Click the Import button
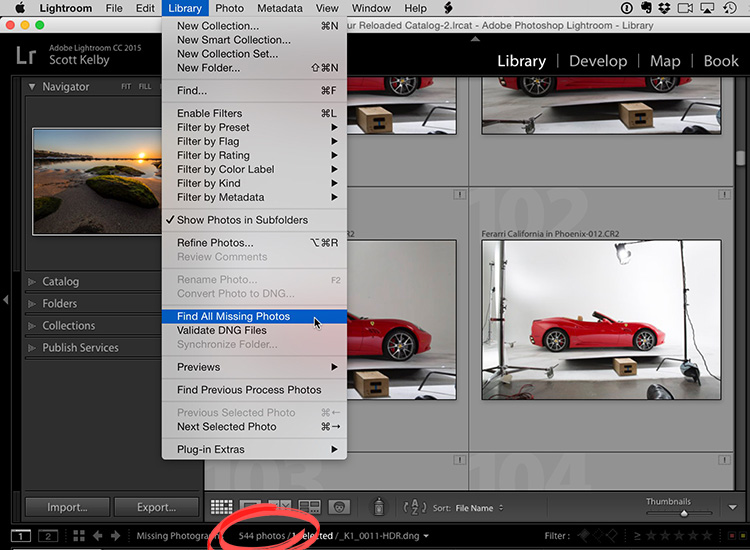 point(67,507)
